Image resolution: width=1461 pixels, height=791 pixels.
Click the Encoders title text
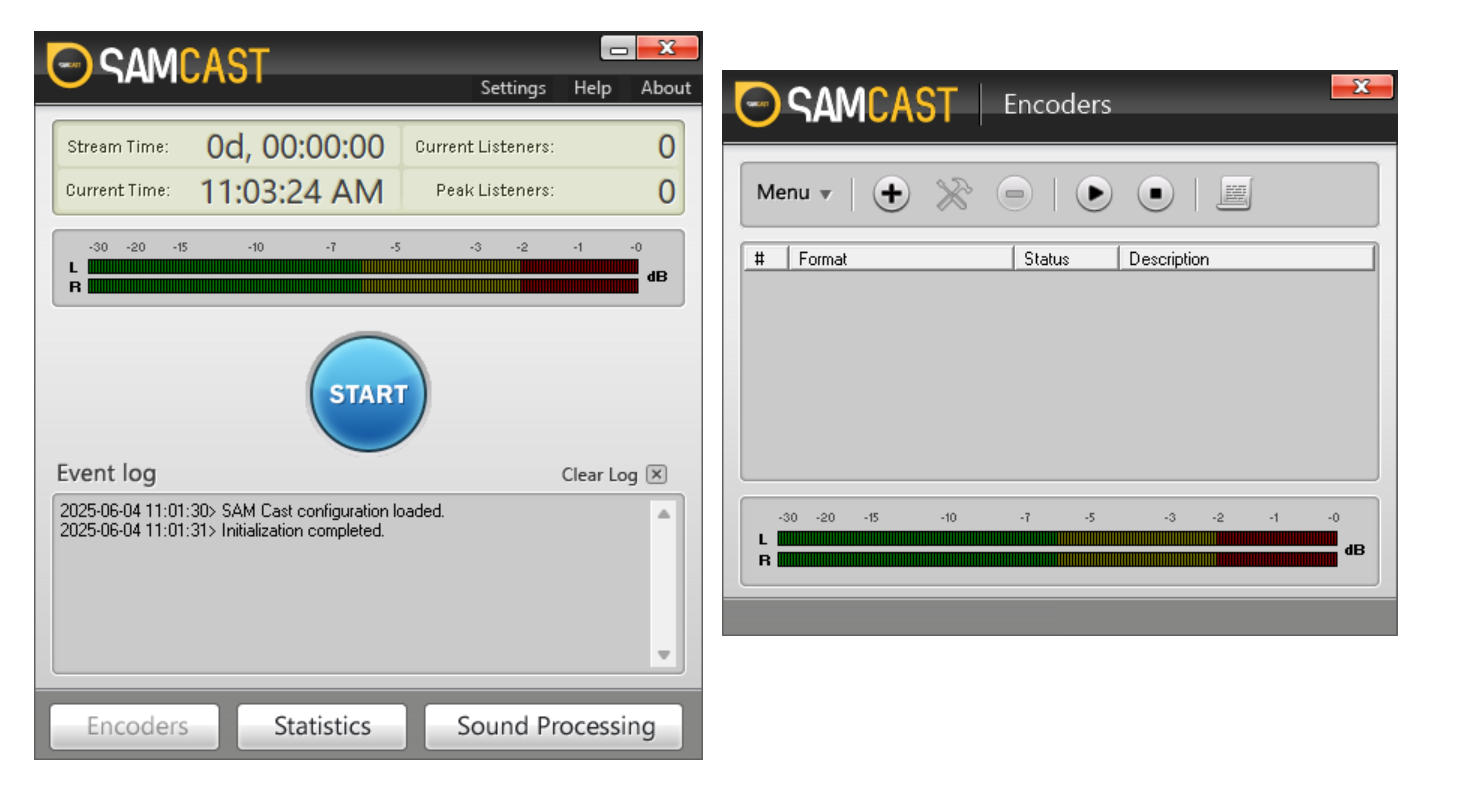[1057, 104]
